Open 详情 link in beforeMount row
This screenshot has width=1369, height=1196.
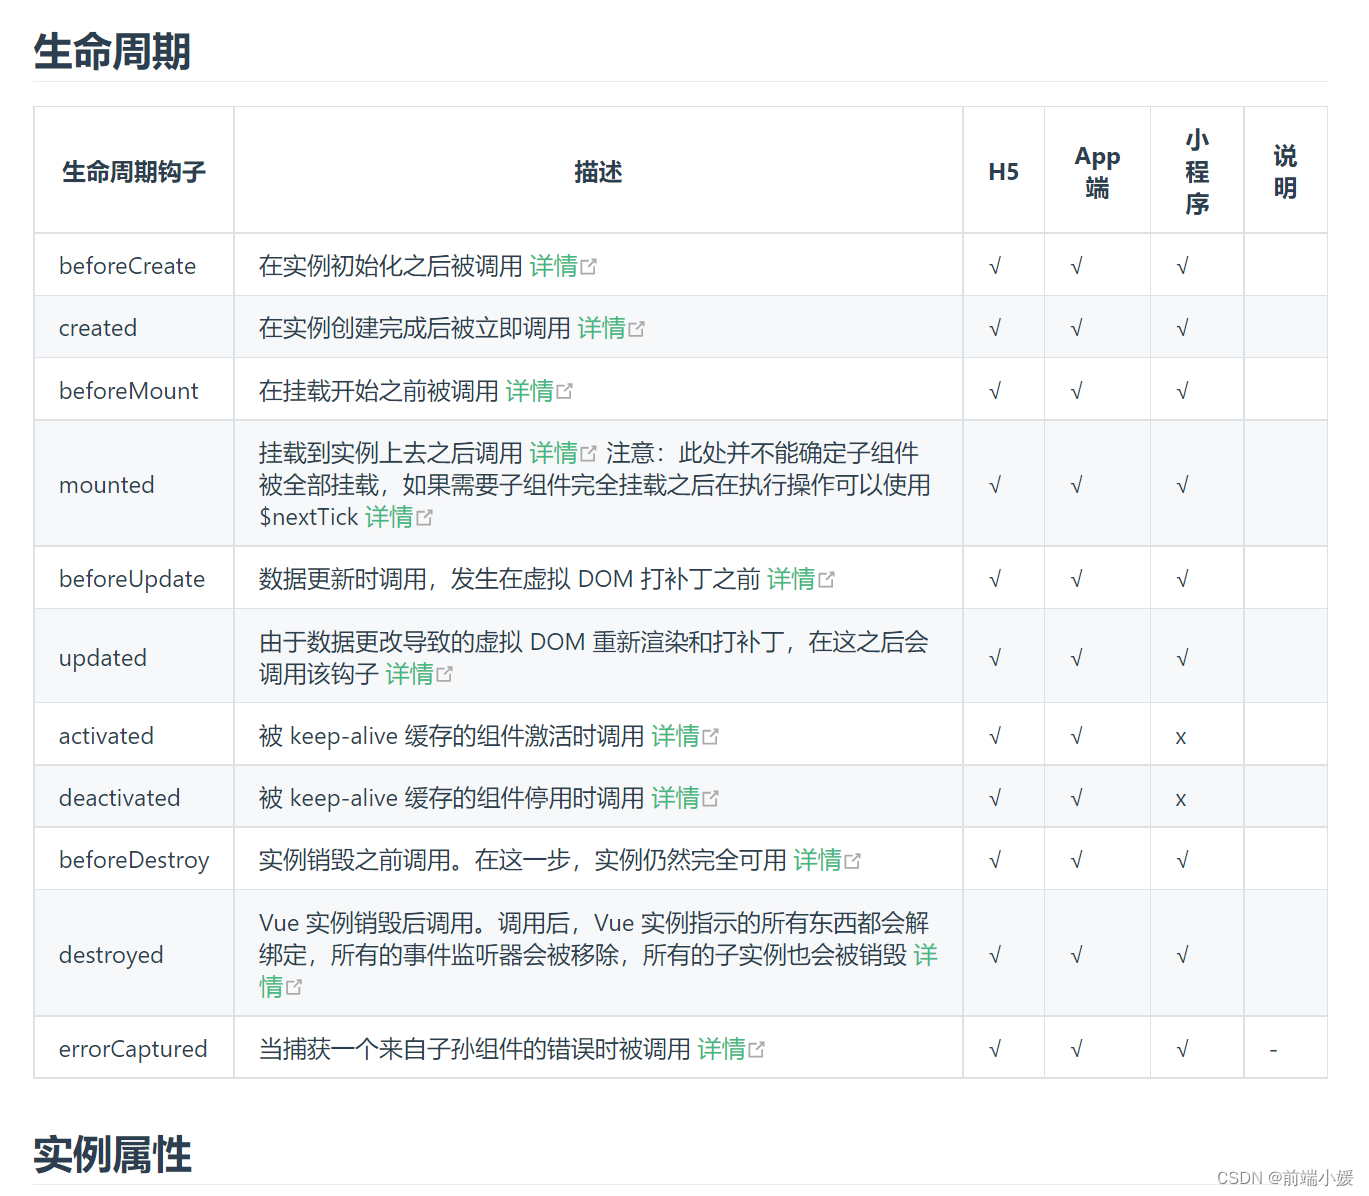pyautogui.click(x=529, y=391)
